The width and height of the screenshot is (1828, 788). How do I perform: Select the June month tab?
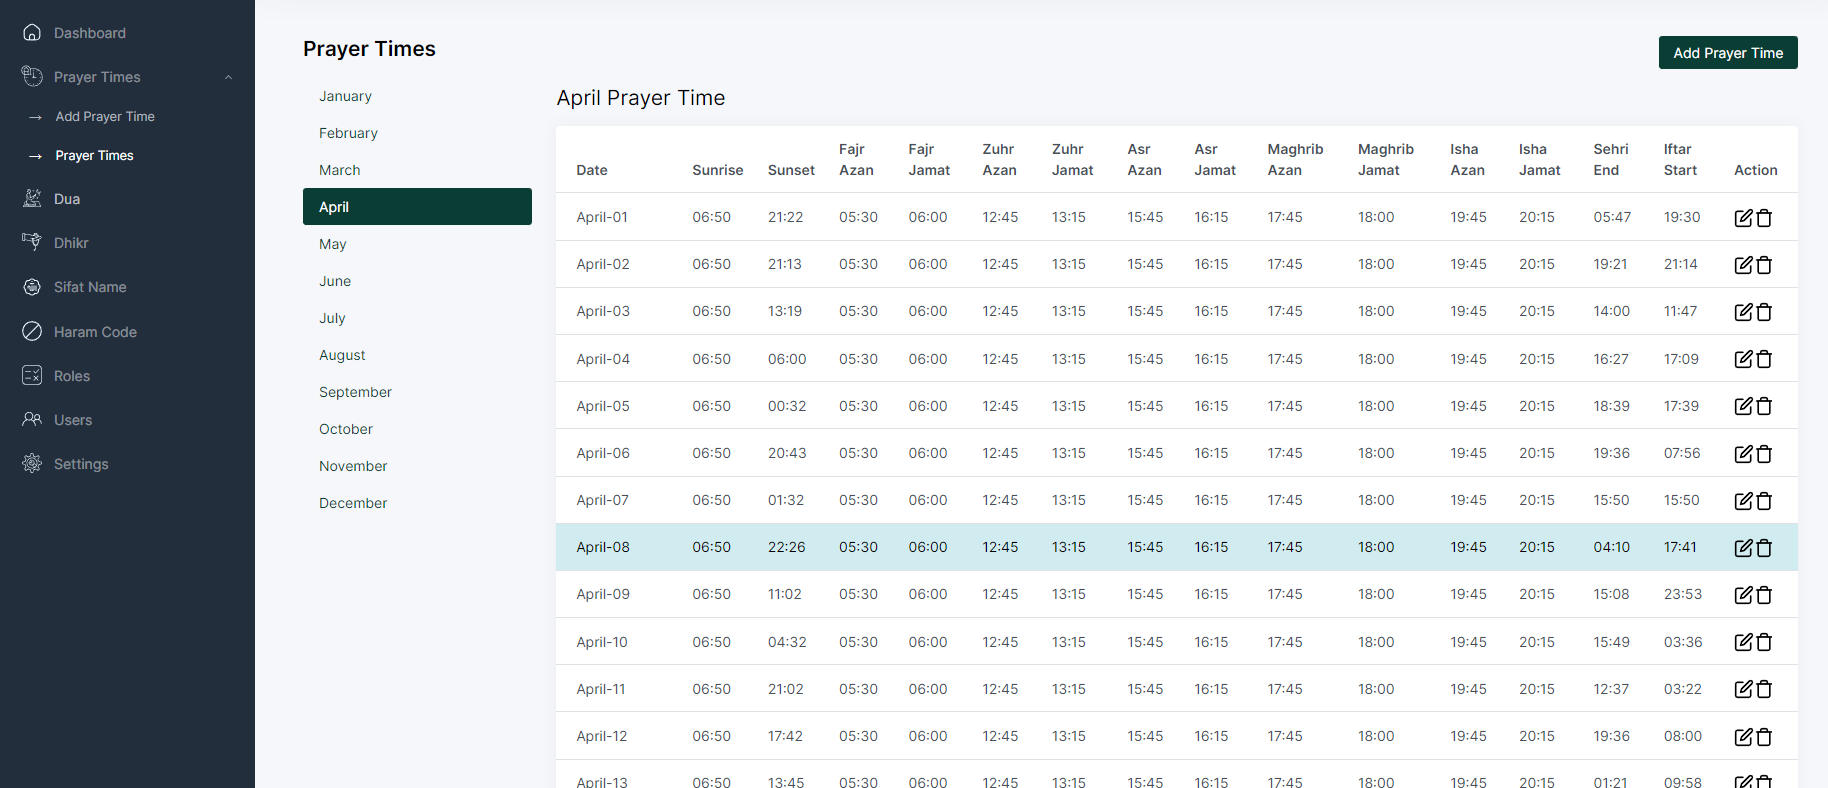click(417, 281)
